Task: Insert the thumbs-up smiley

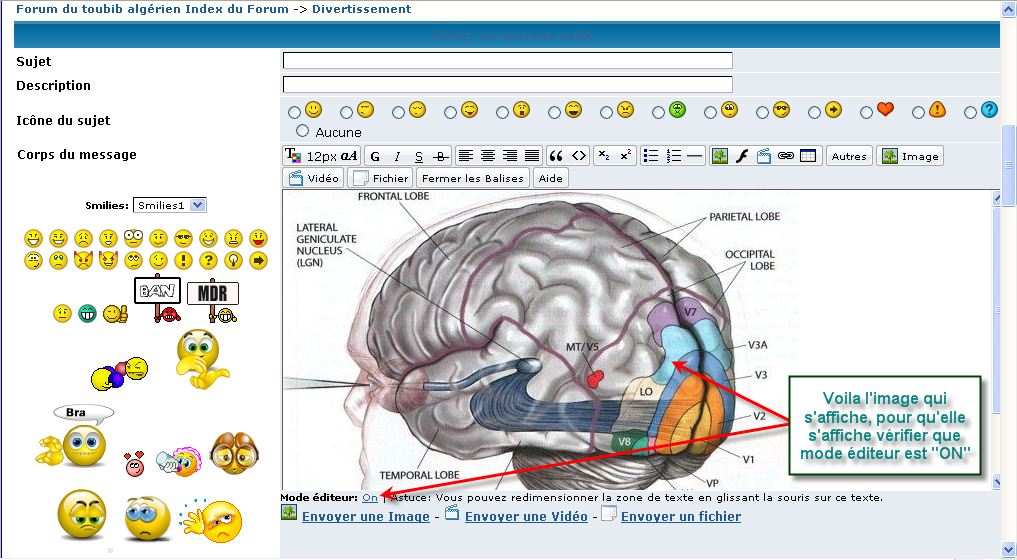Action: (x=116, y=314)
